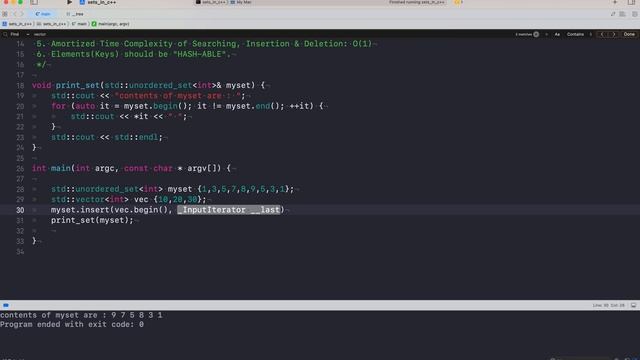Select the sets_in_c++ scheme in toolbar
This screenshot has height=360, width=640.
98,2
